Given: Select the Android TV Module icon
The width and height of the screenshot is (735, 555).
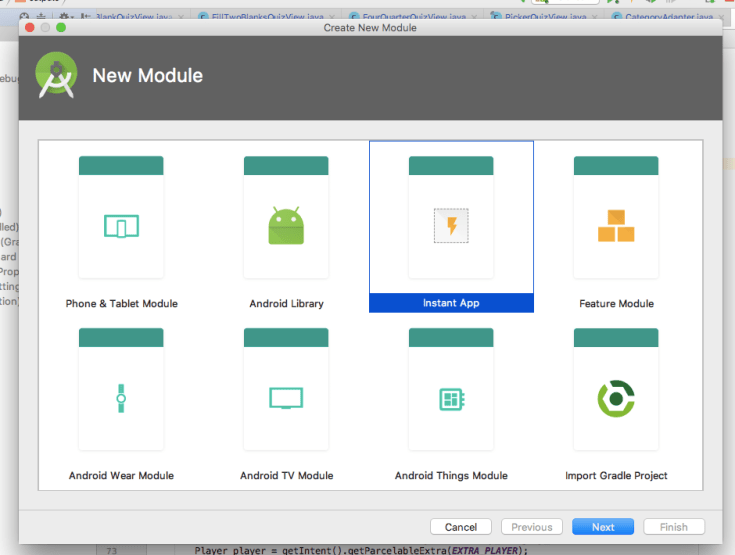Looking at the screenshot, I should click(x=286, y=398).
